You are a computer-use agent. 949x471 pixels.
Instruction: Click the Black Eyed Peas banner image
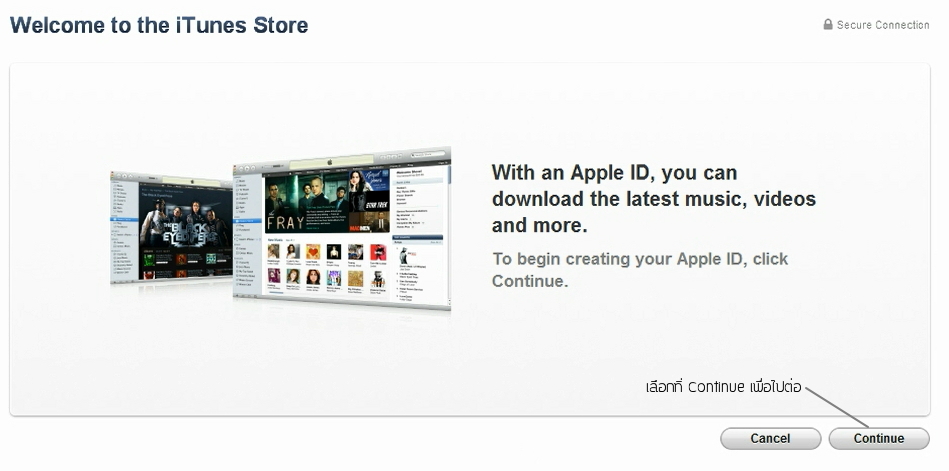click(x=186, y=219)
